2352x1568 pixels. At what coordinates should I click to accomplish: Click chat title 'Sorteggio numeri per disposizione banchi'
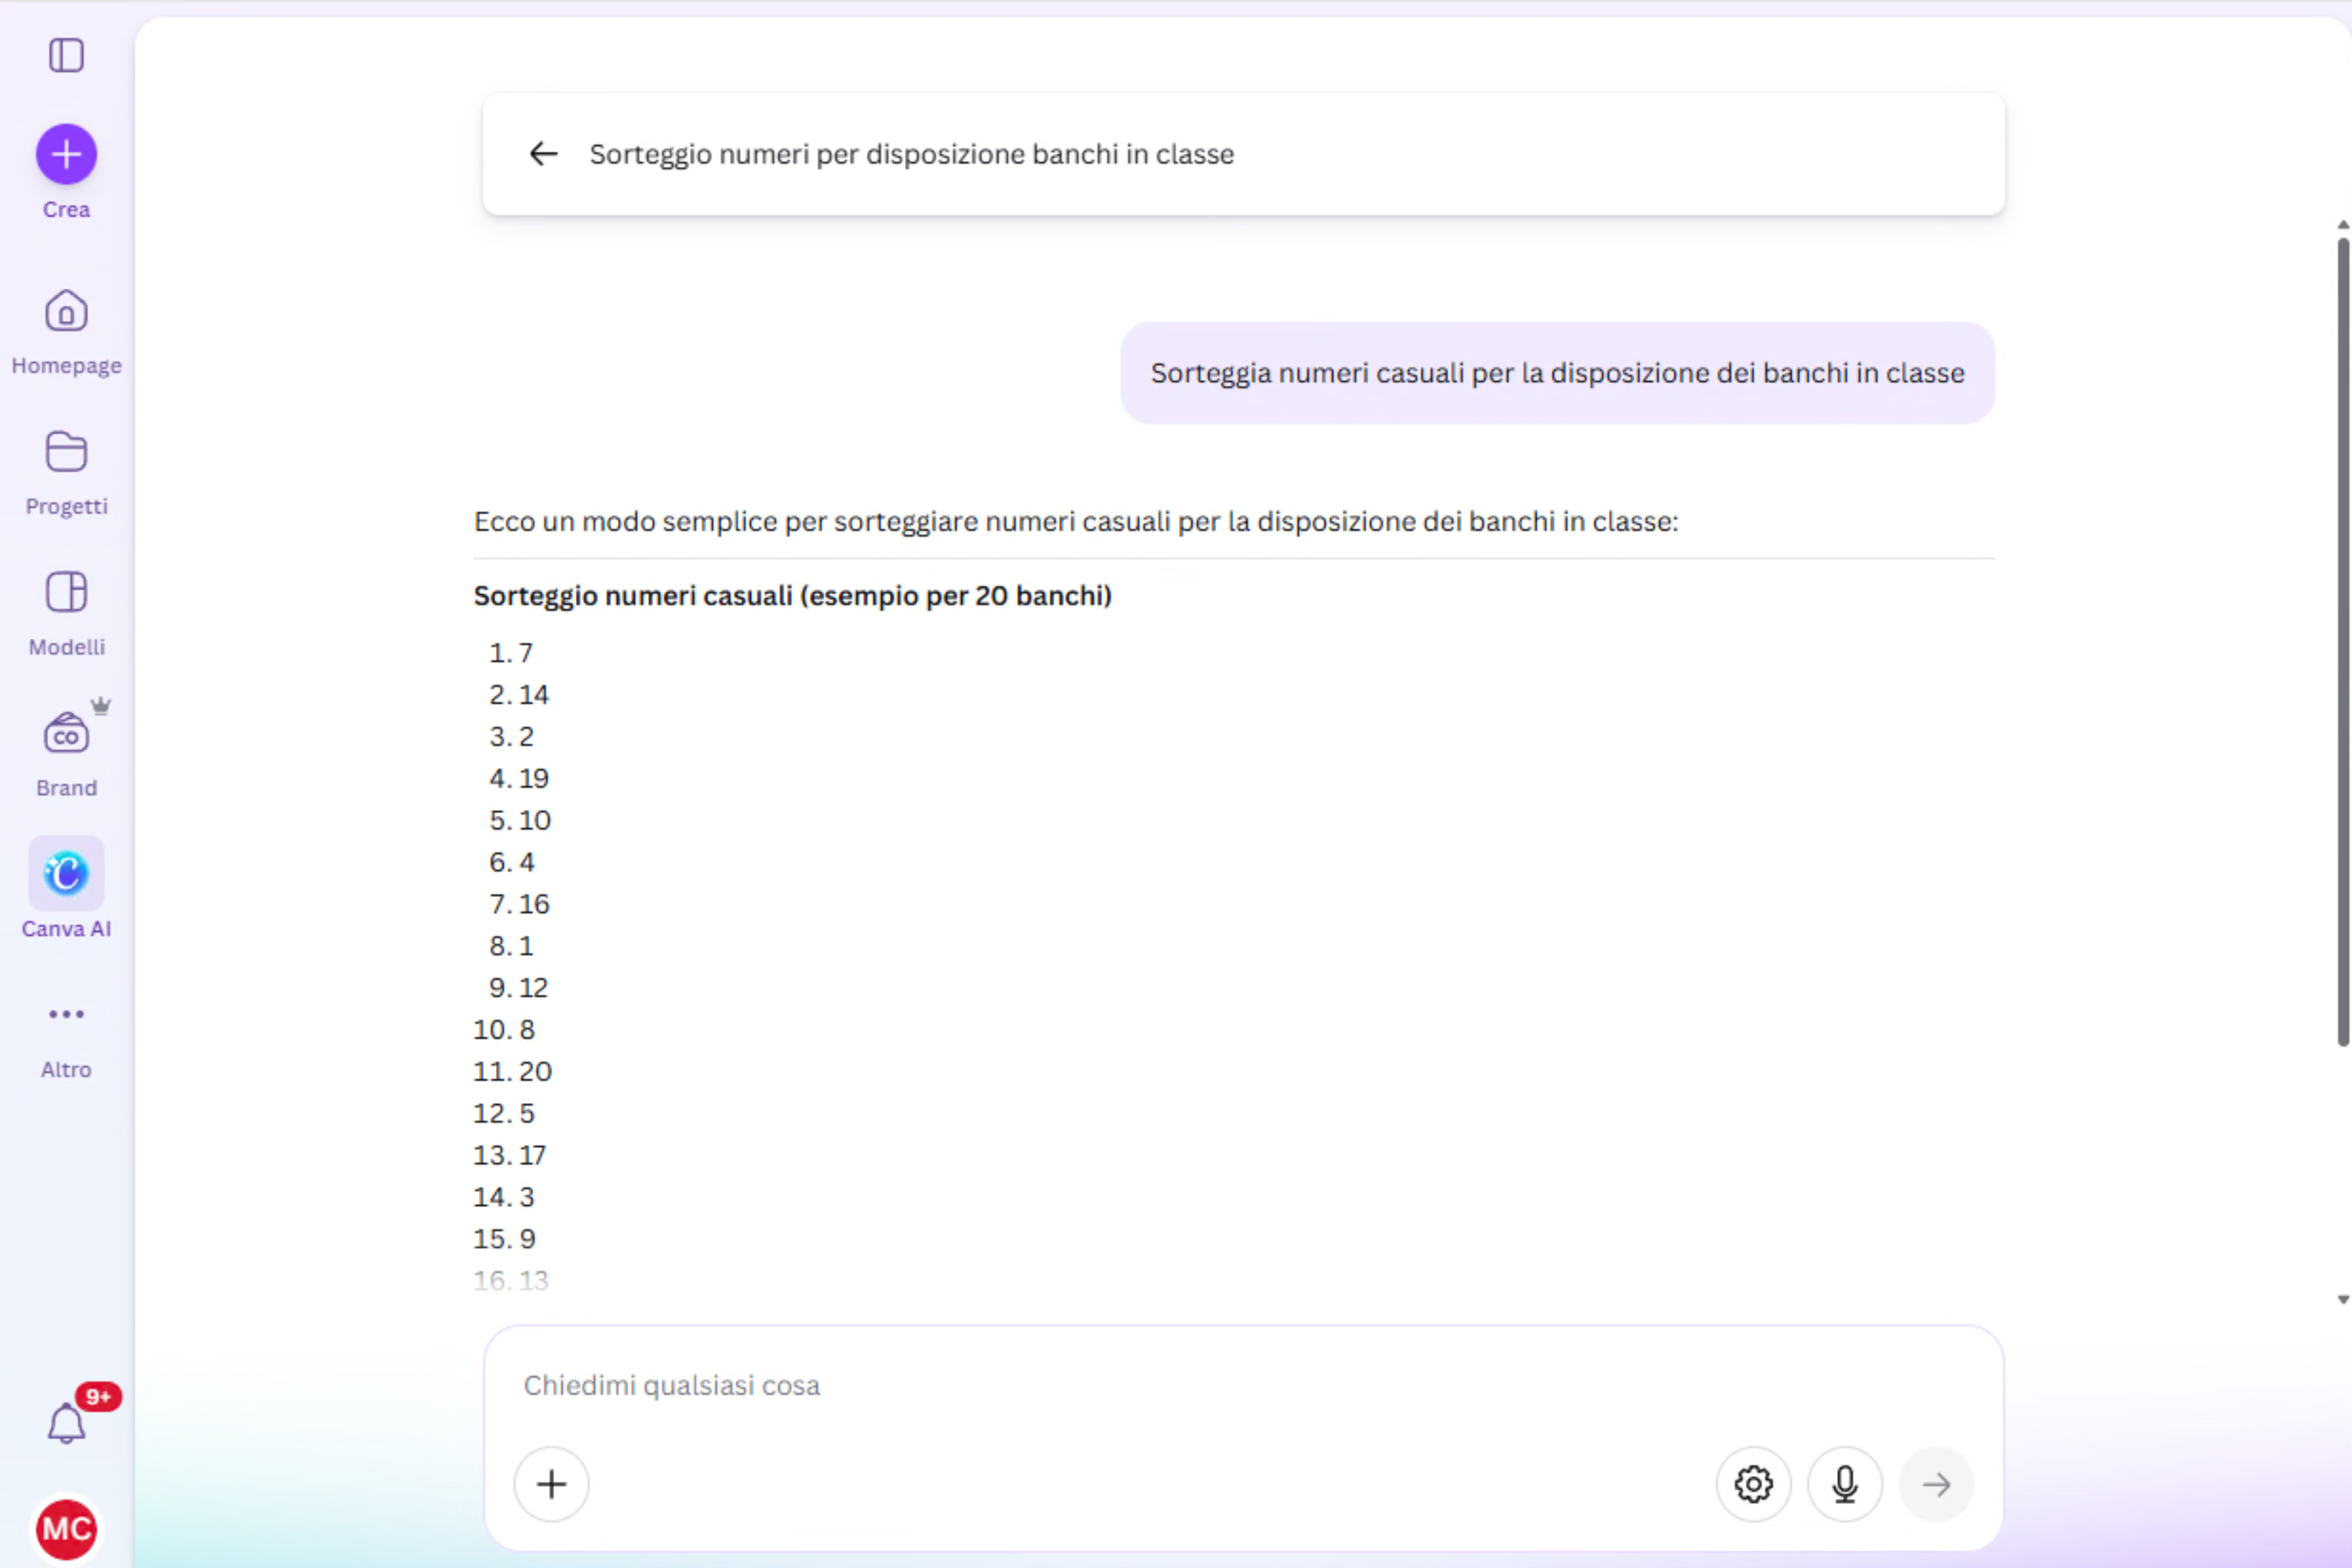point(911,154)
